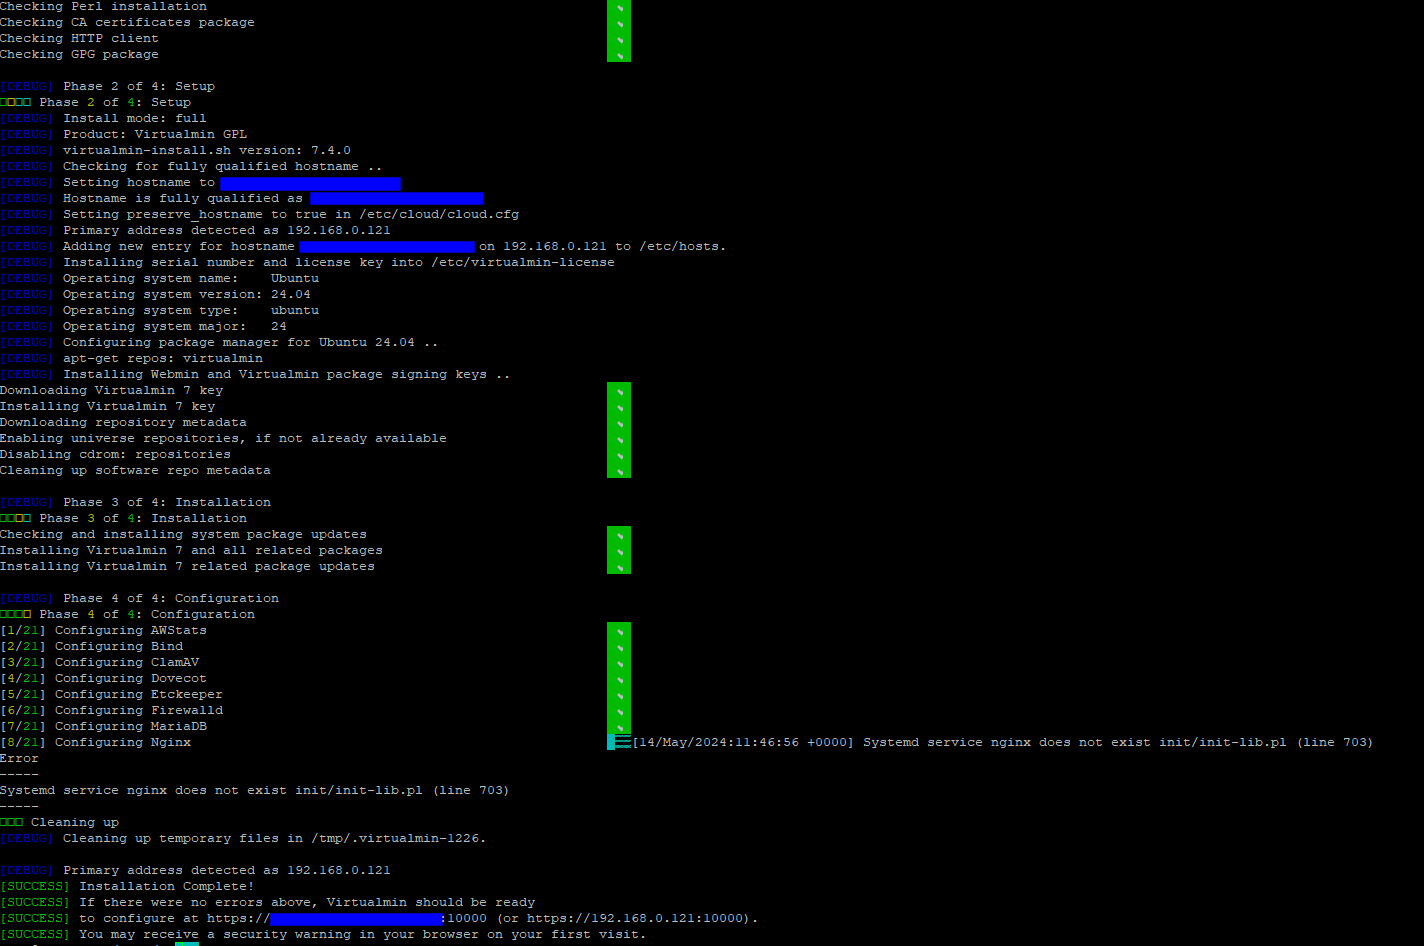Click 'Installation Complete!' success message
1424x946 pixels.
167,886
